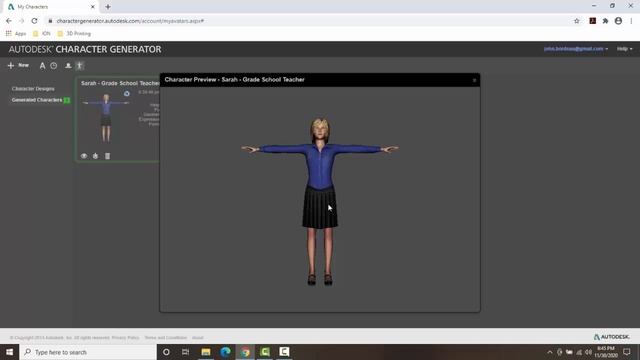Click the Windows taskbar search box

point(88,352)
